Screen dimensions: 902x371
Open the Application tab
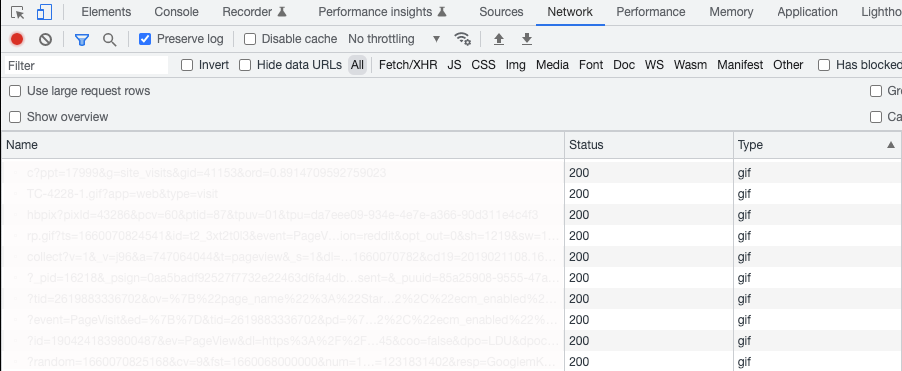pos(807,12)
